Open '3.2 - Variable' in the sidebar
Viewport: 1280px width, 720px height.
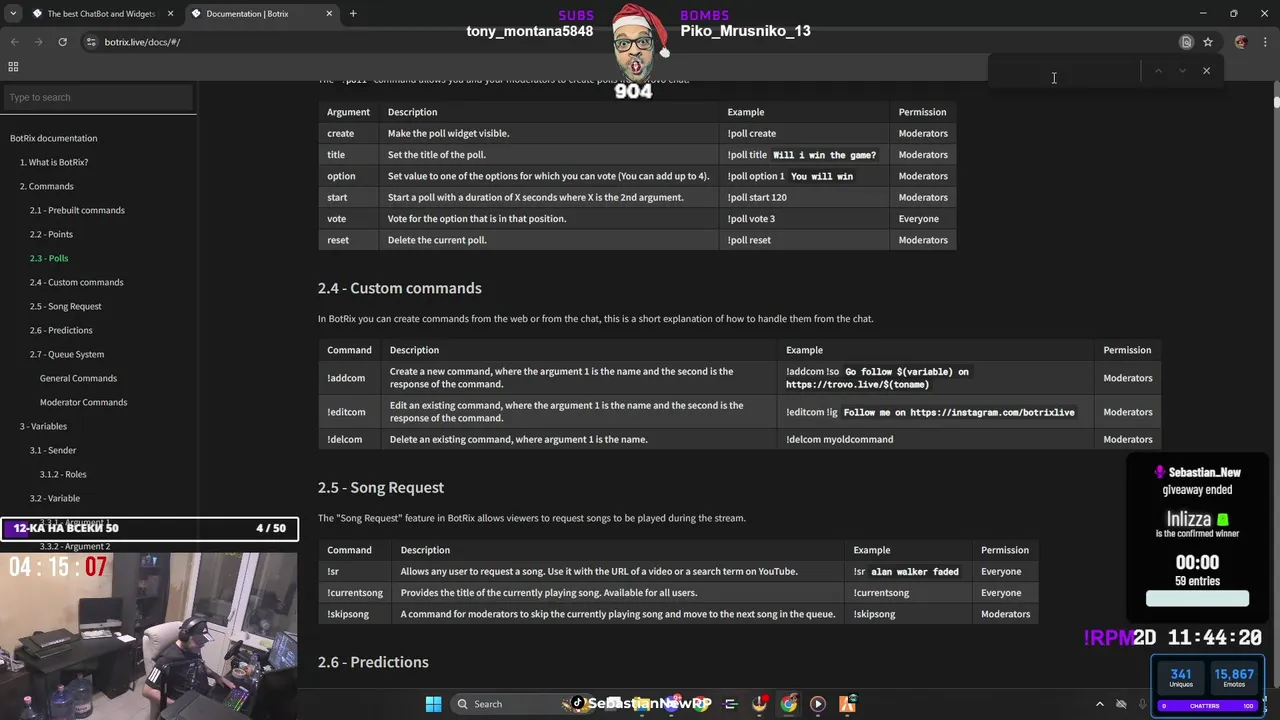(x=55, y=498)
